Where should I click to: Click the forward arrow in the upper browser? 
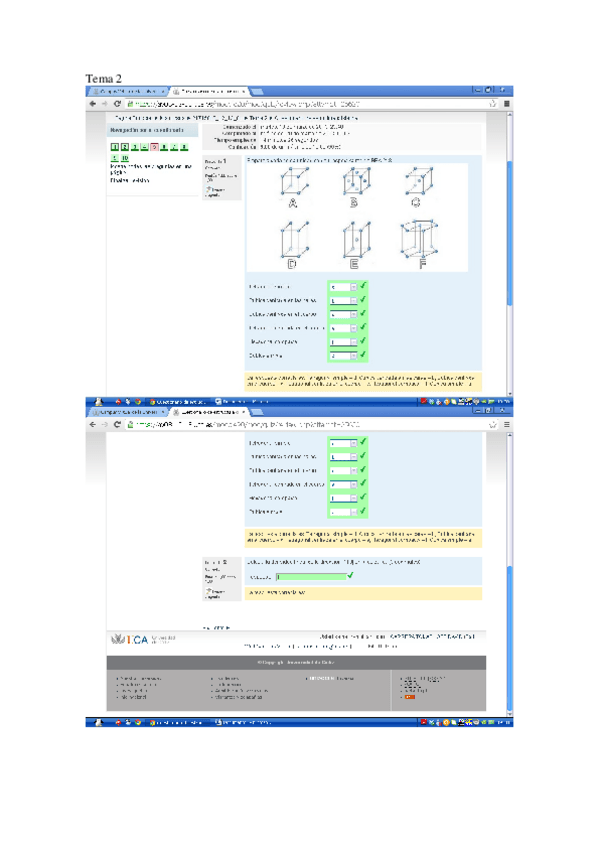[x=104, y=104]
